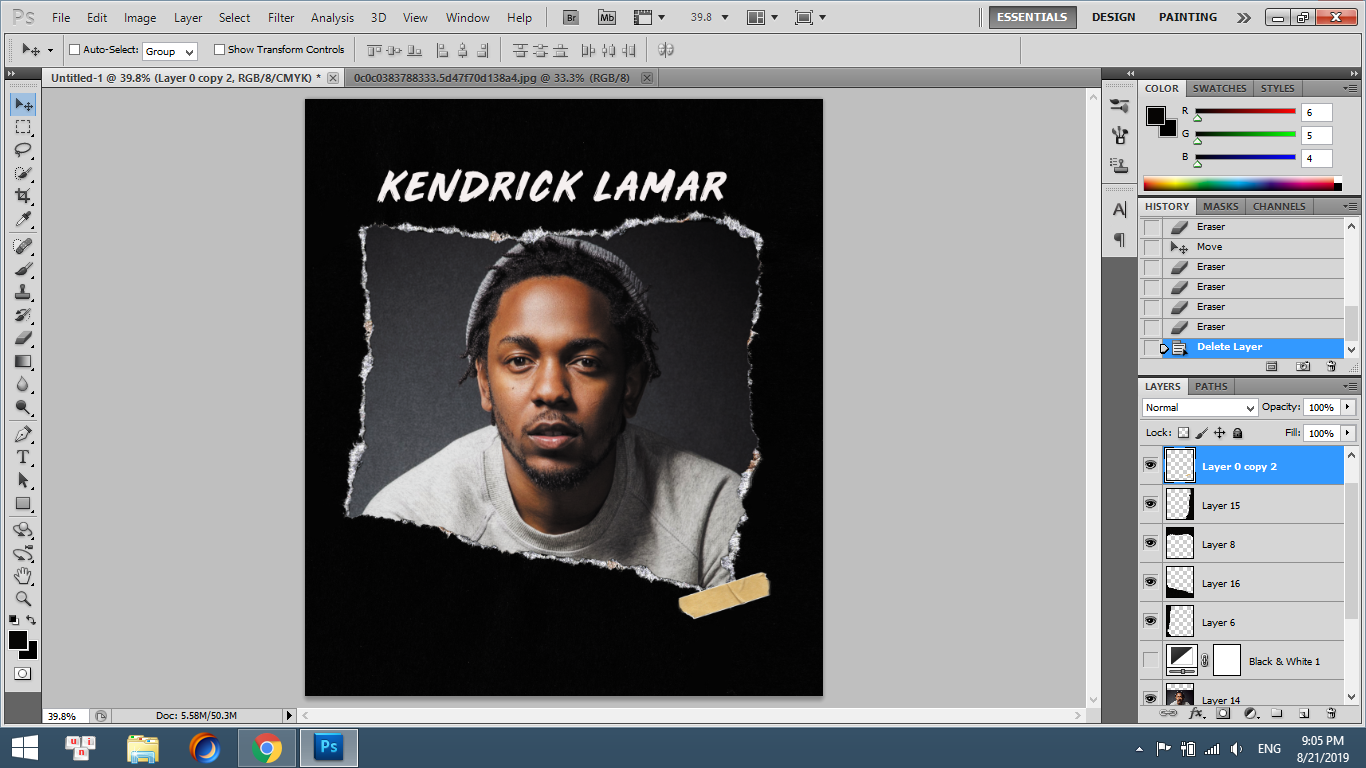Select the History Brush tool
1366x768 pixels.
coord(23,315)
